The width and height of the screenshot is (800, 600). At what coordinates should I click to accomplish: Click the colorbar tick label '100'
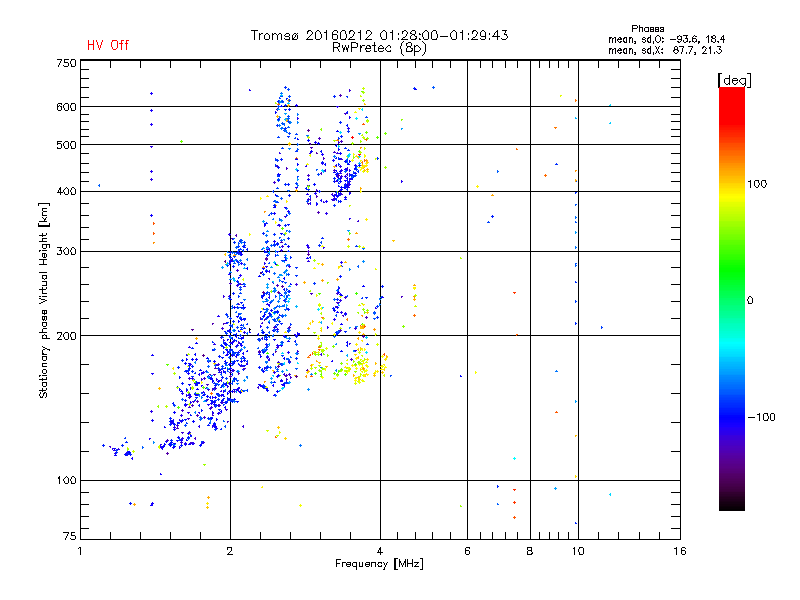click(x=757, y=184)
